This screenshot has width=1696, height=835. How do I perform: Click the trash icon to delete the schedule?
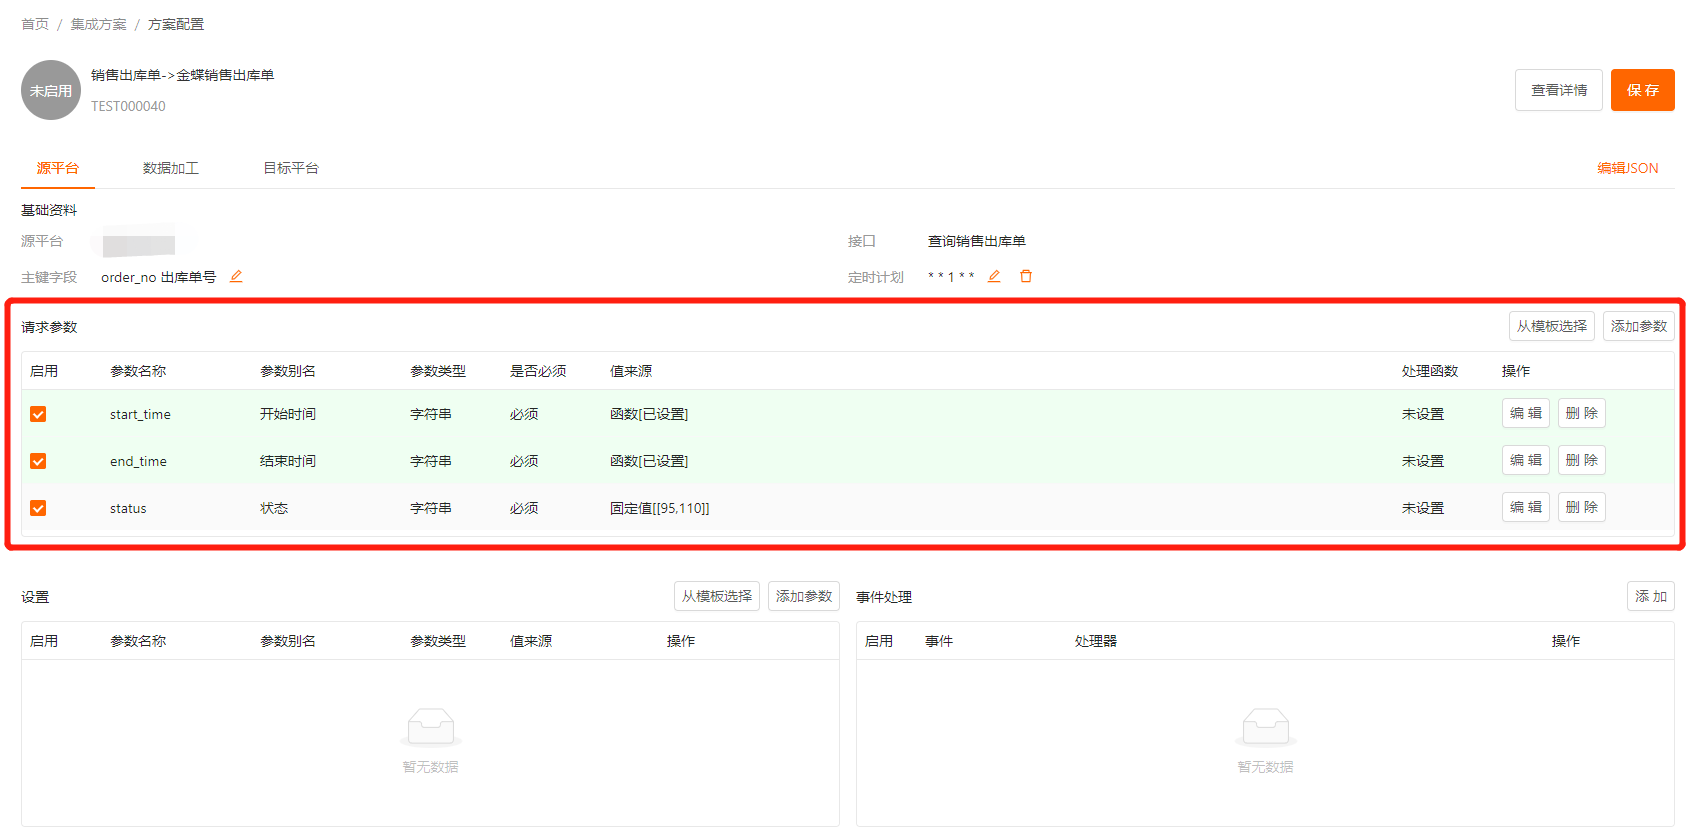(1026, 277)
